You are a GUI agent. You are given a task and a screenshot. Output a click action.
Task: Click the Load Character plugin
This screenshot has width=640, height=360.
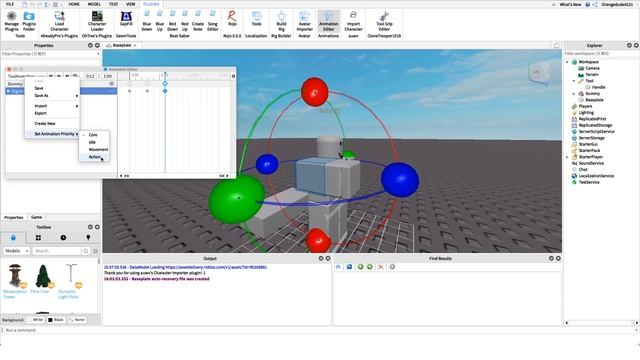59,21
